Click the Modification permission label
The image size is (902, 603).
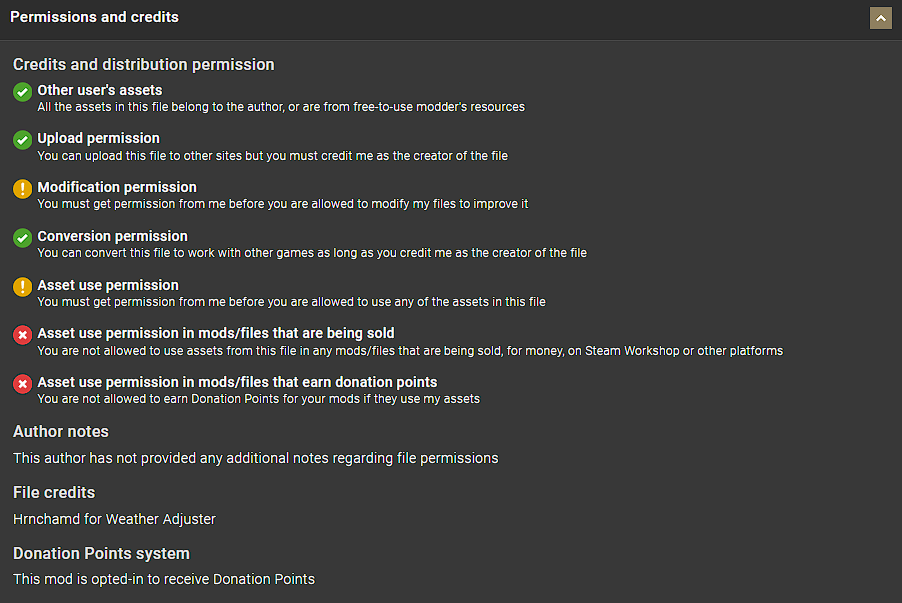[117, 187]
